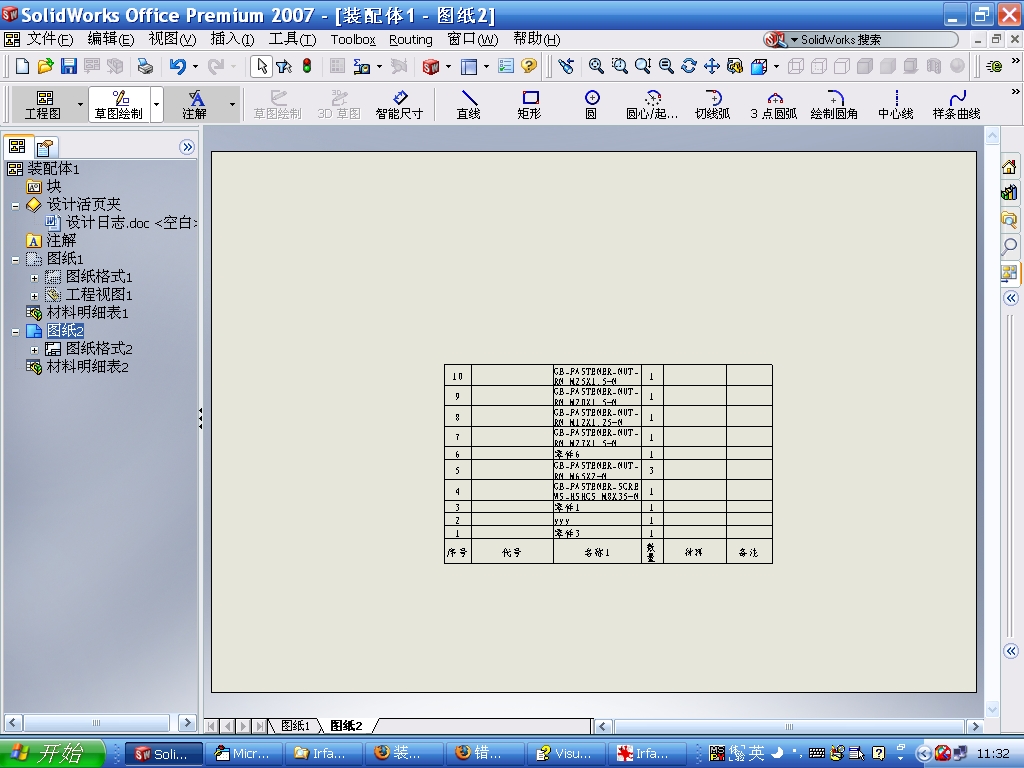Select the Line 直线 sketch tool
Image resolution: width=1024 pixels, height=768 pixels.
(468, 104)
